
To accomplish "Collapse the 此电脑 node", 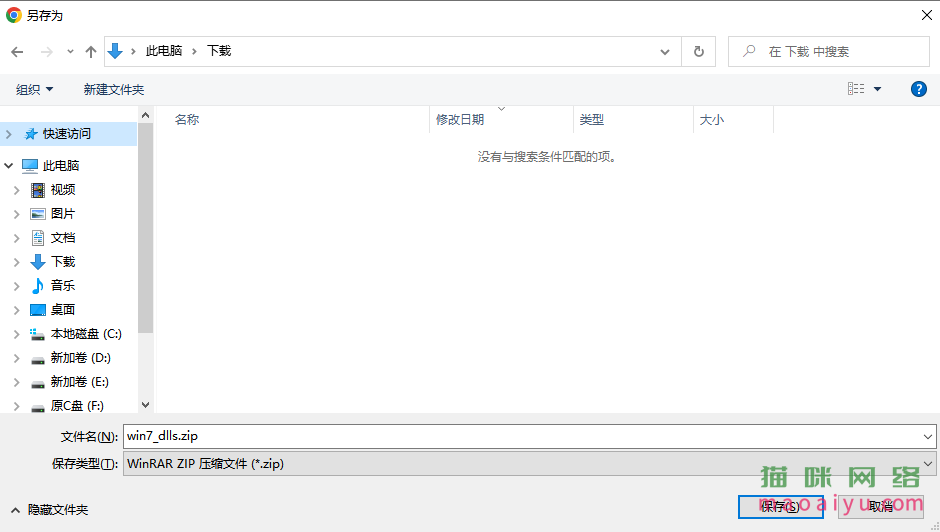I will coord(8,165).
